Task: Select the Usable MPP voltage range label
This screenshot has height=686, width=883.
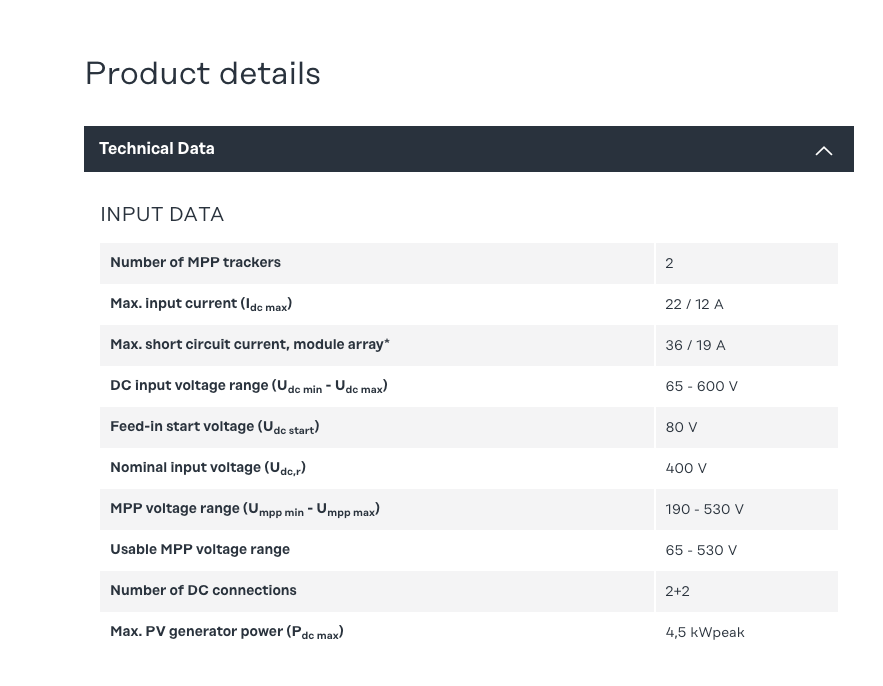Action: coord(200,550)
